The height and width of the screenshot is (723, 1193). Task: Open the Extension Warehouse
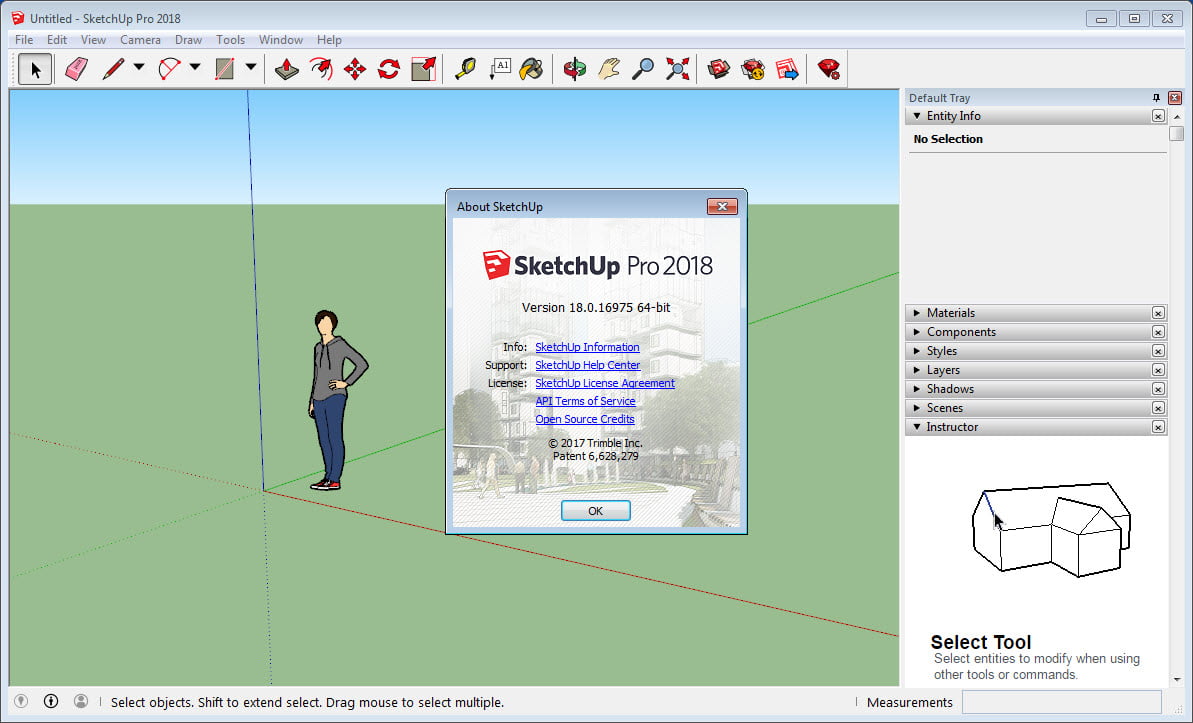pos(752,69)
